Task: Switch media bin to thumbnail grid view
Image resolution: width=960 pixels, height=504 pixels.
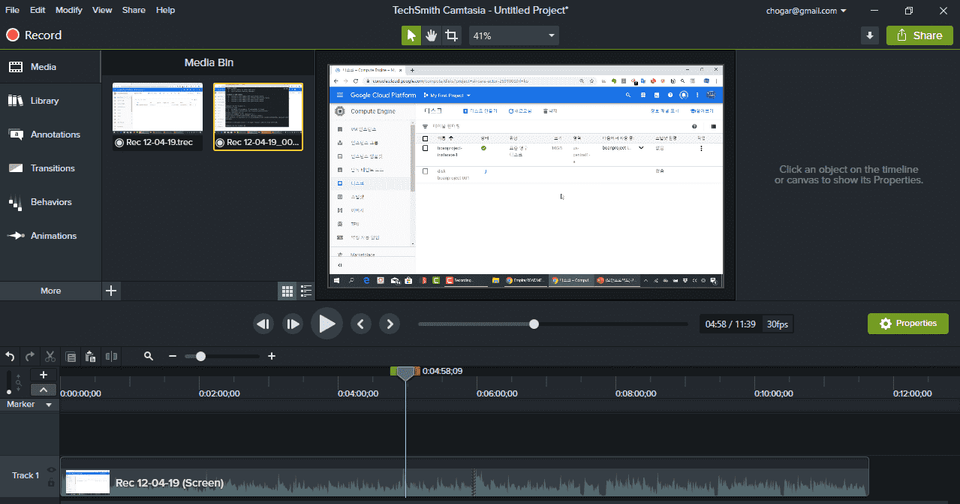Action: click(x=287, y=291)
